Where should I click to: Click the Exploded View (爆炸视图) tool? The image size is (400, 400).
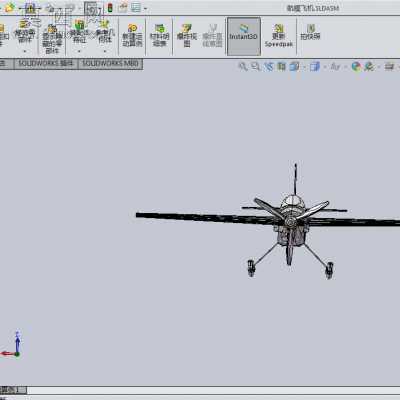[x=187, y=35]
